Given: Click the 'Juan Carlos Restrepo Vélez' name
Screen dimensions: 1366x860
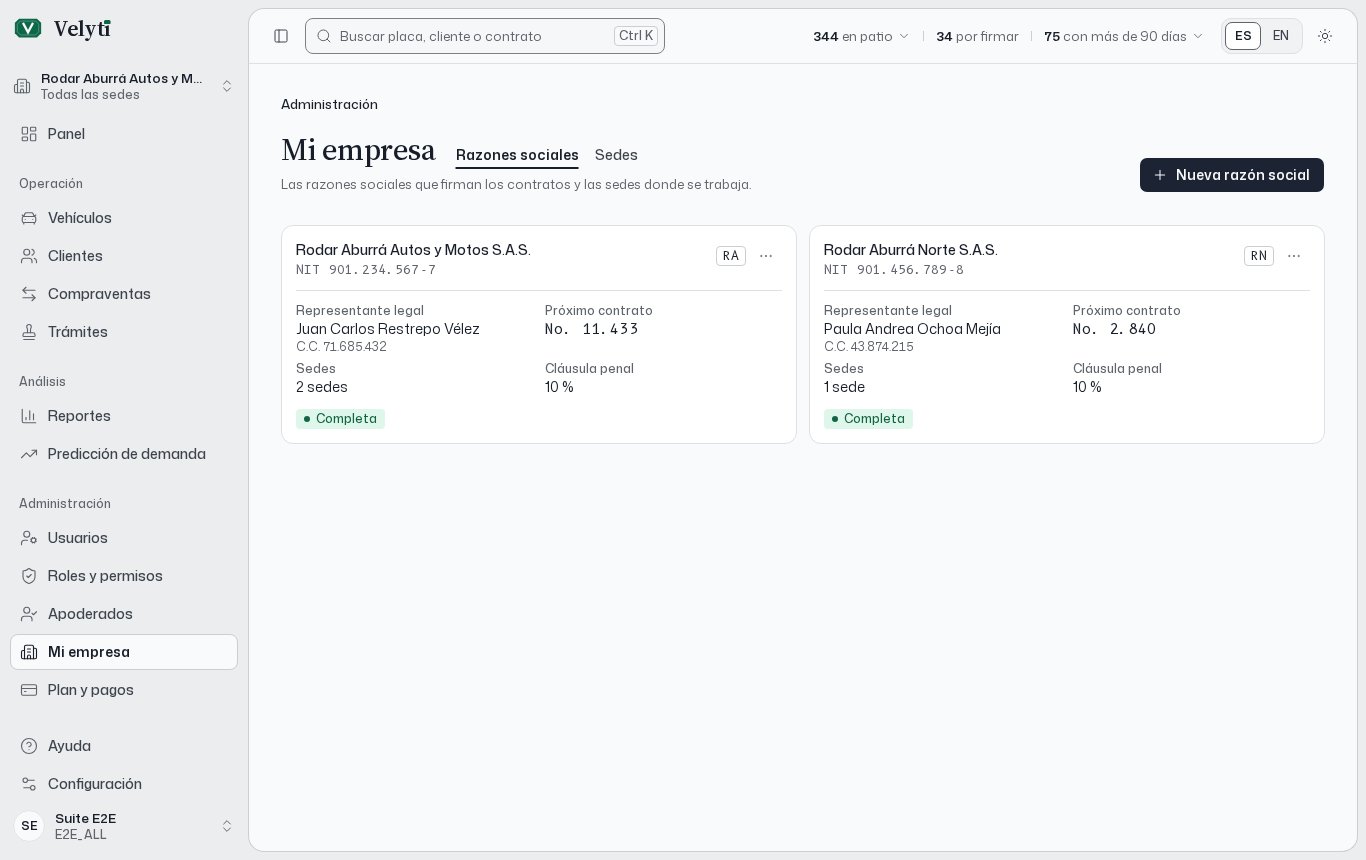Looking at the screenshot, I should coord(388,329).
